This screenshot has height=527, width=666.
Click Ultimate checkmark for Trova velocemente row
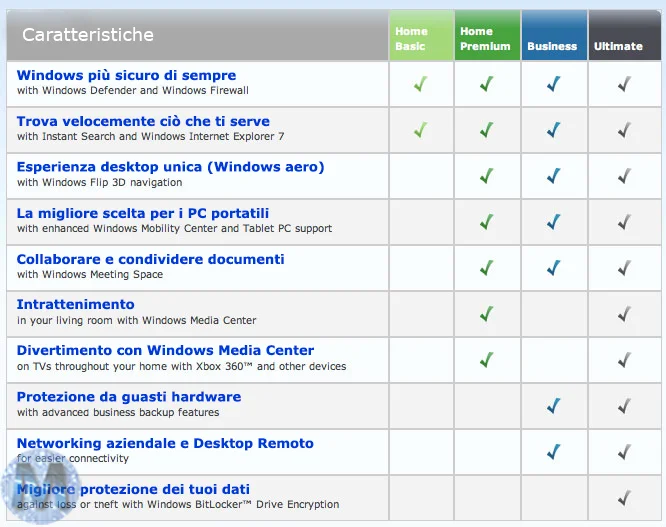pyautogui.click(x=624, y=130)
